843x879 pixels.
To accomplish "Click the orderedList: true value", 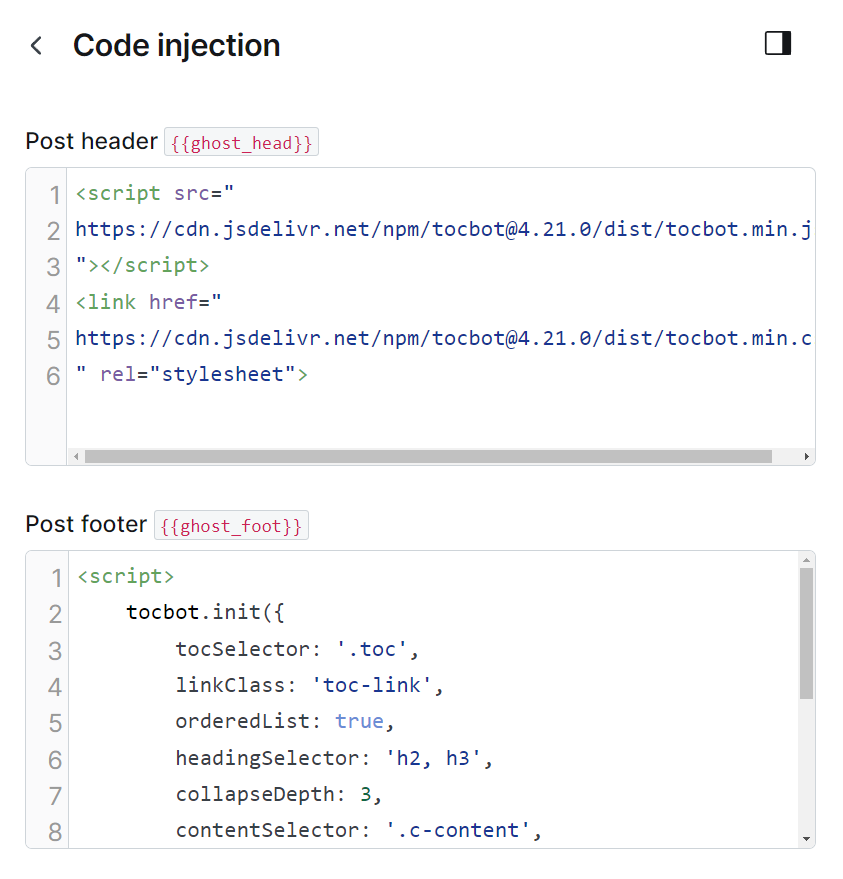I will 359,721.
